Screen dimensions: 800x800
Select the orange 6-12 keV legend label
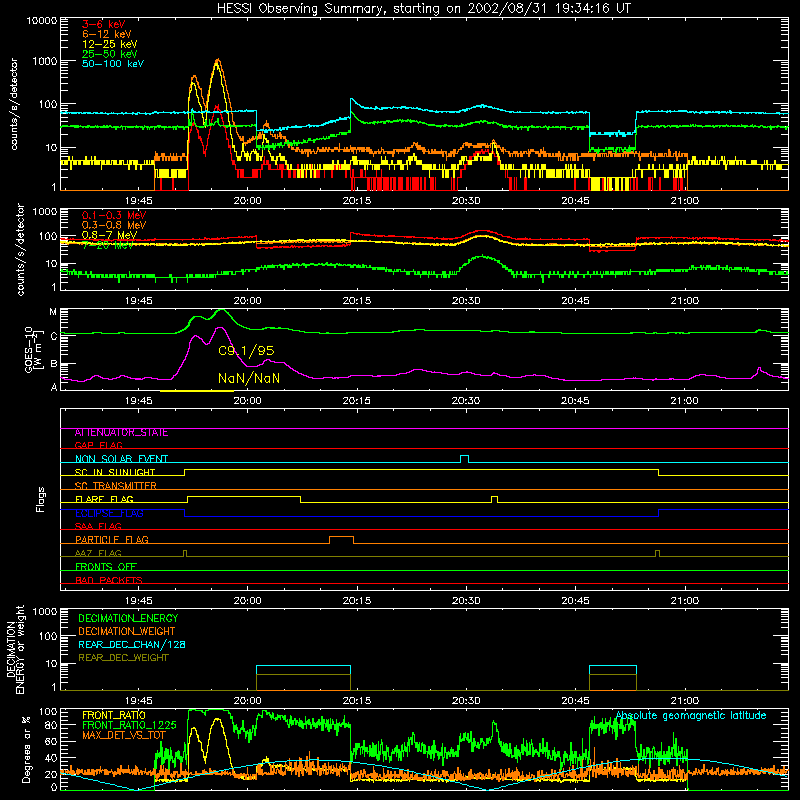tap(107, 34)
